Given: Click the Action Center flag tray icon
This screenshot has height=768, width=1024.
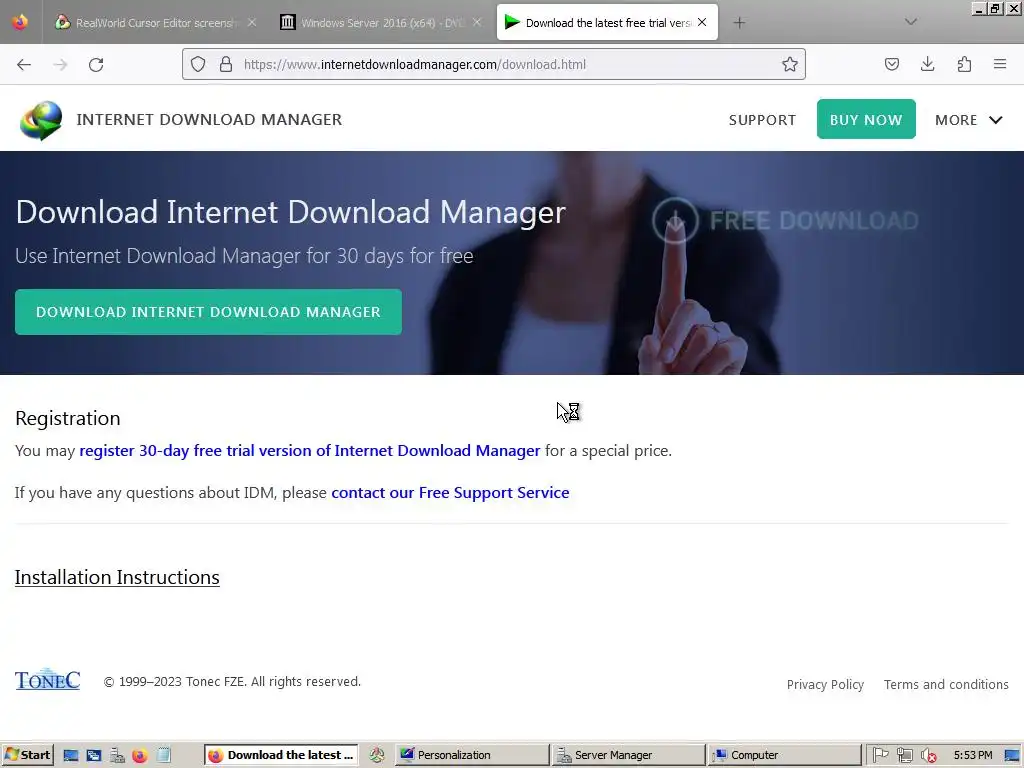Looking at the screenshot, I should click(x=880, y=755).
